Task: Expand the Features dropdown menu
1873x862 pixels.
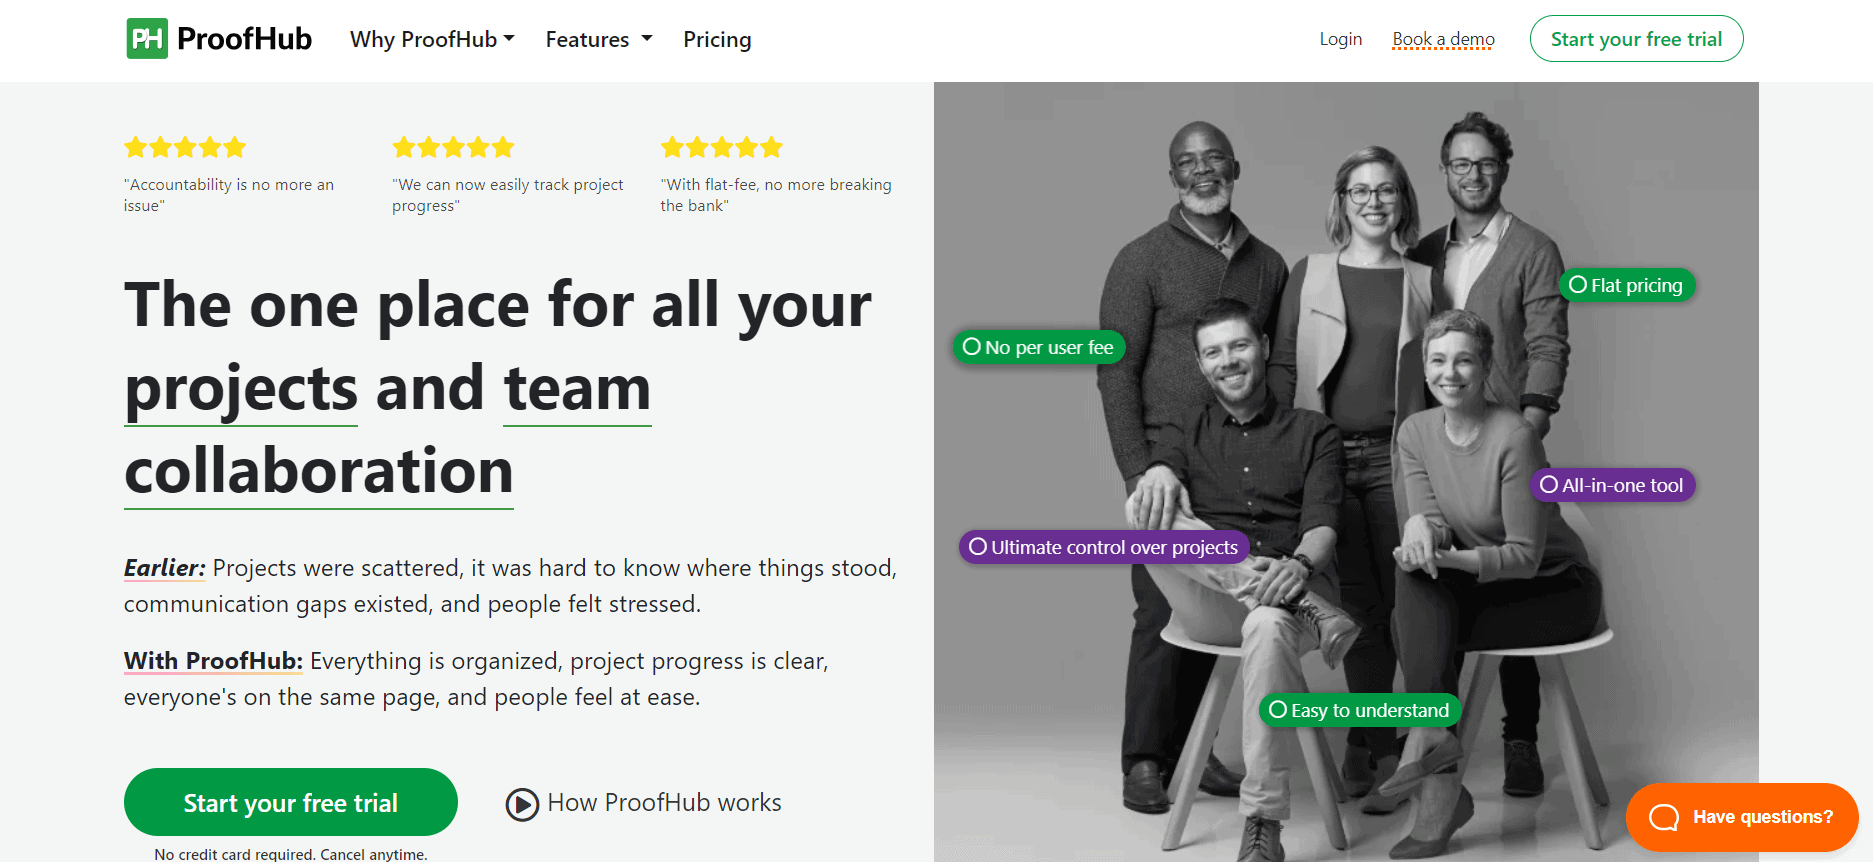Action: (599, 39)
